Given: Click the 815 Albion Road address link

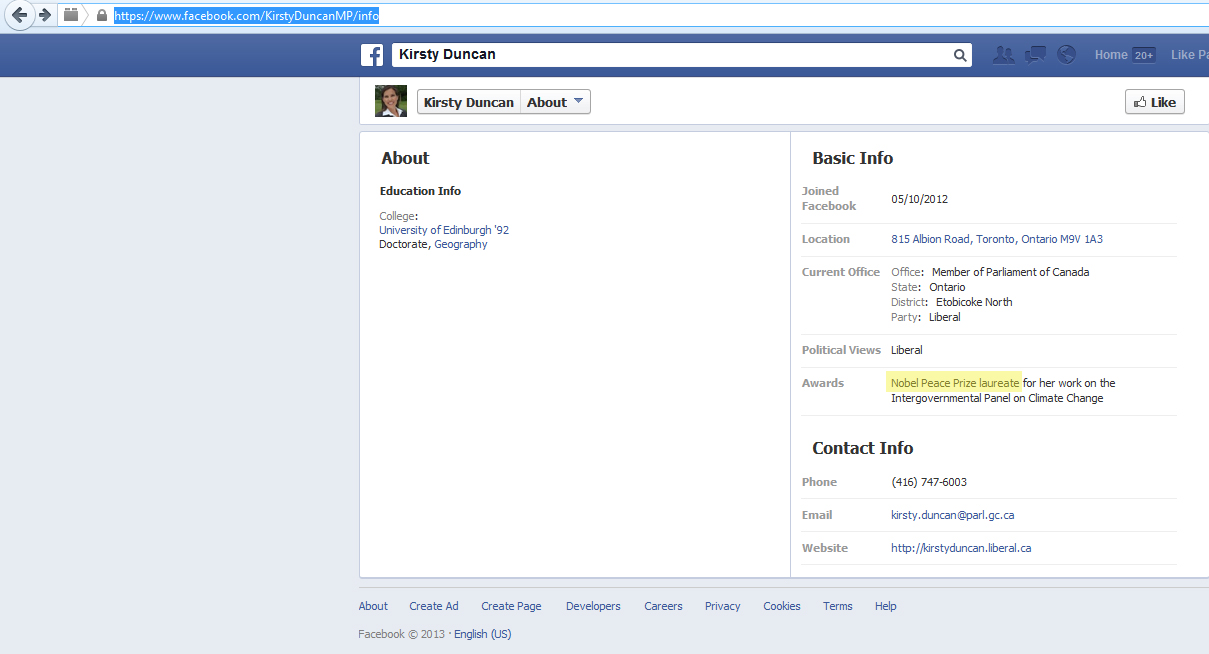Looking at the screenshot, I should 930,239.
